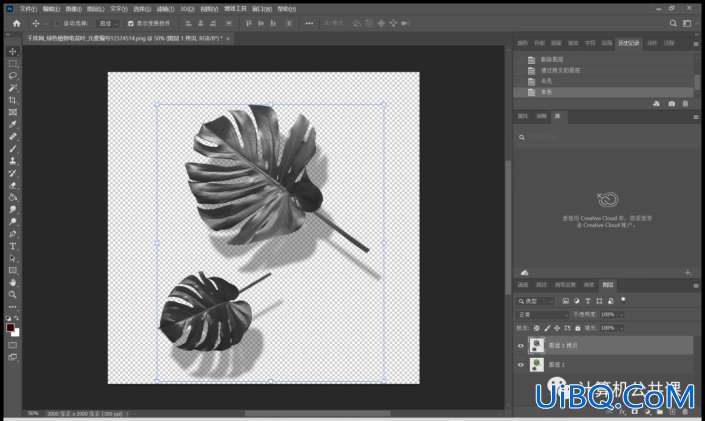Open the search magnifier at top right

(673, 23)
